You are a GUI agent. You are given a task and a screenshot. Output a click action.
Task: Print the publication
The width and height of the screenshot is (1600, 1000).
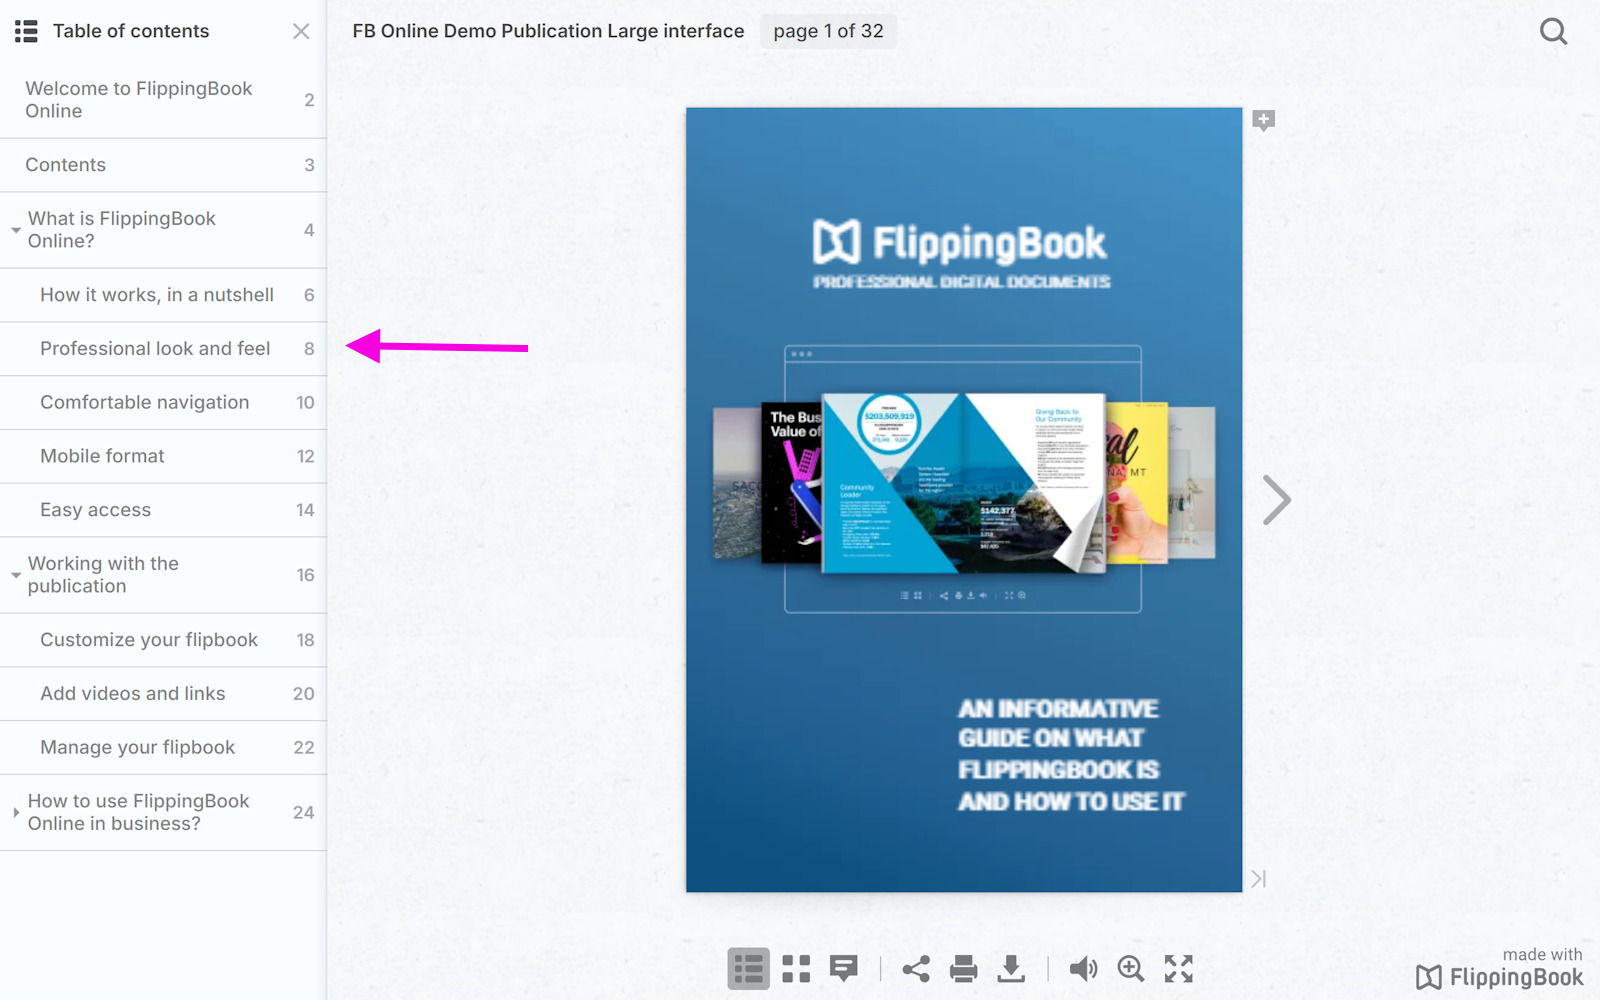click(964, 968)
